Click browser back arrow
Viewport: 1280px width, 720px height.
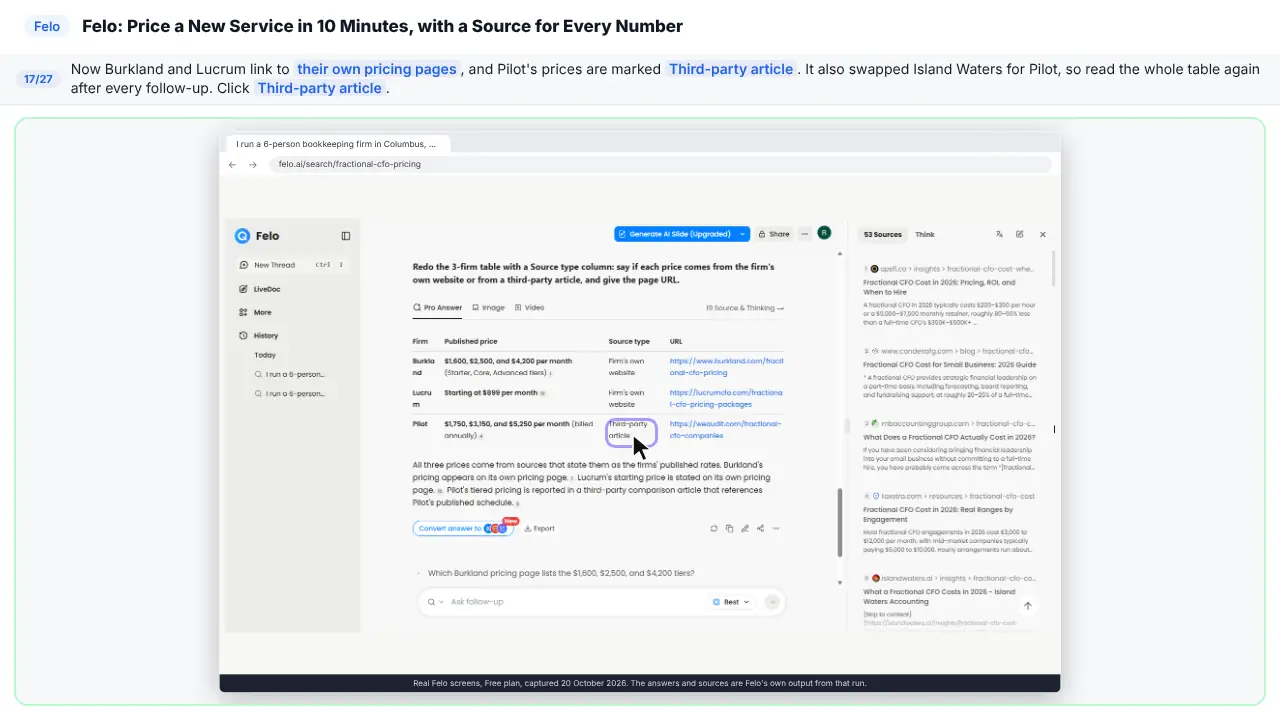(x=232, y=164)
